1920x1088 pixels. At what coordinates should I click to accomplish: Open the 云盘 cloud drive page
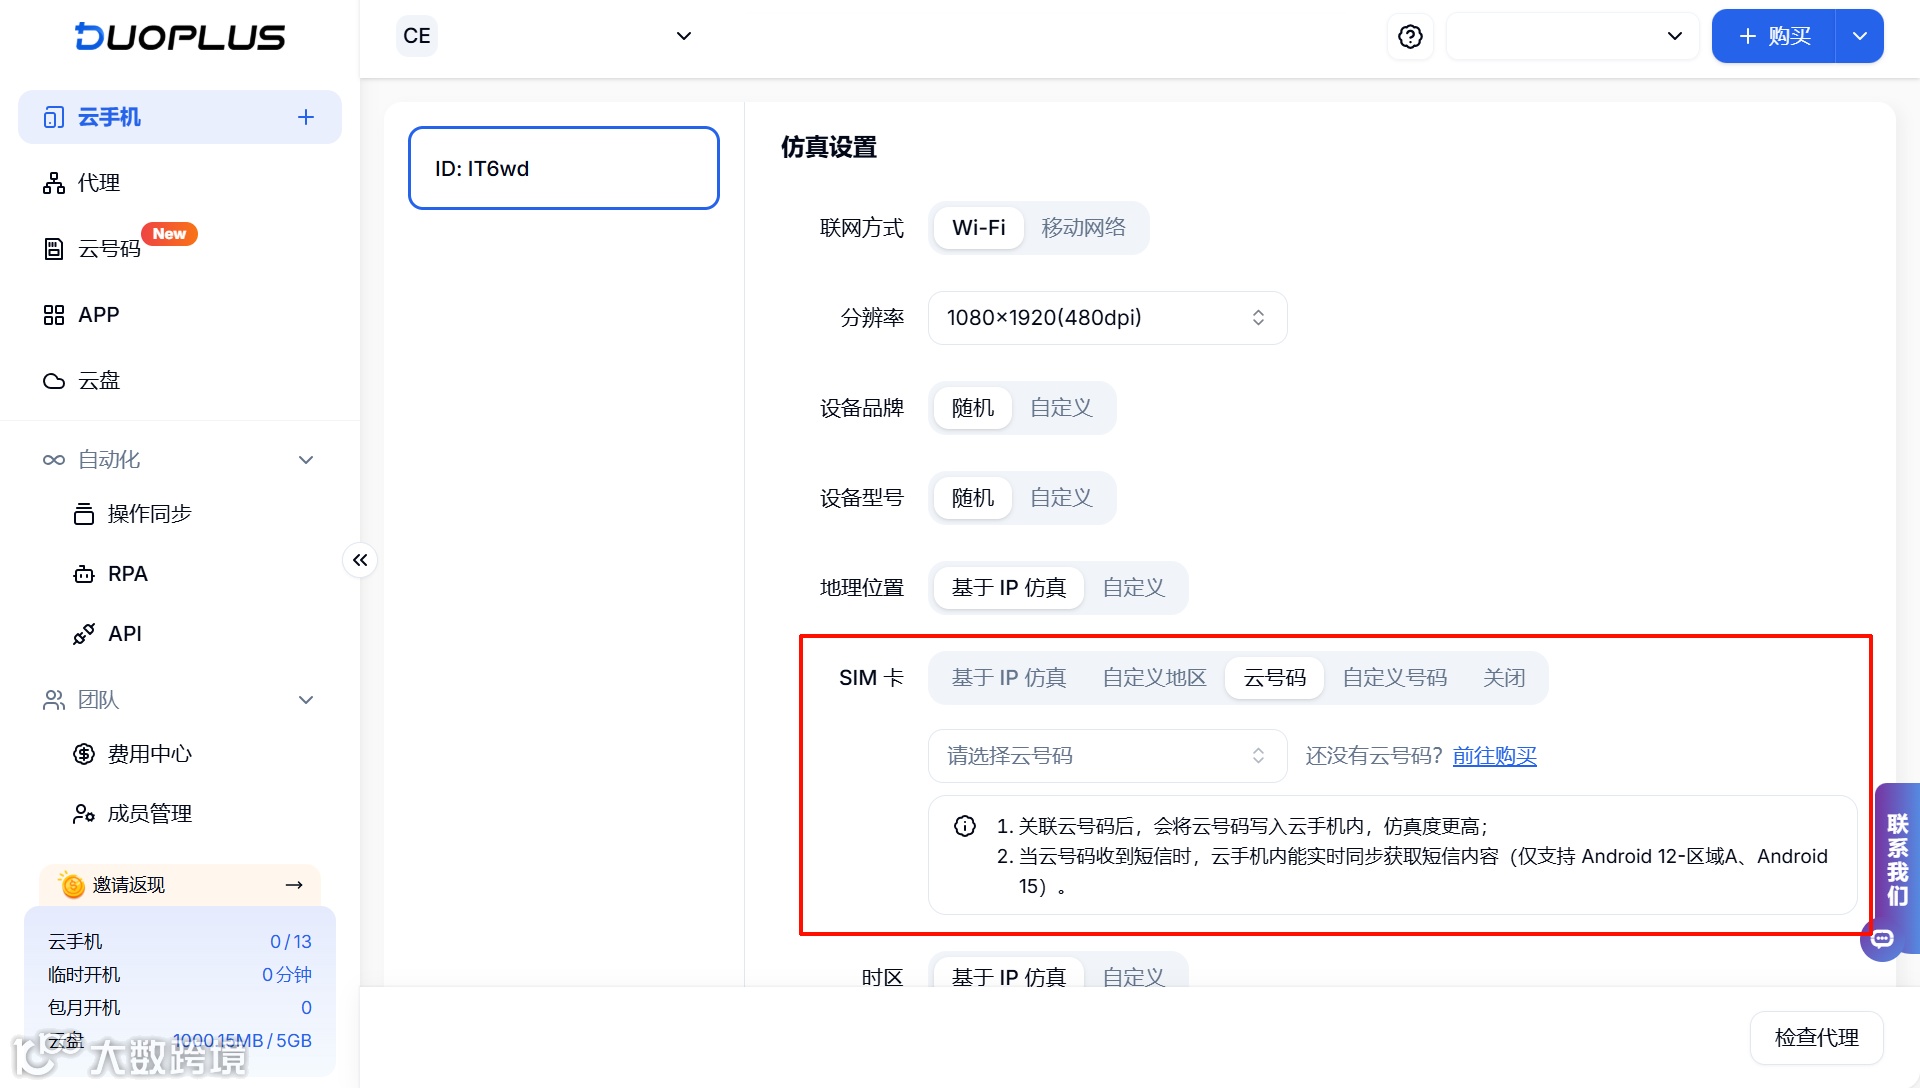click(x=98, y=381)
